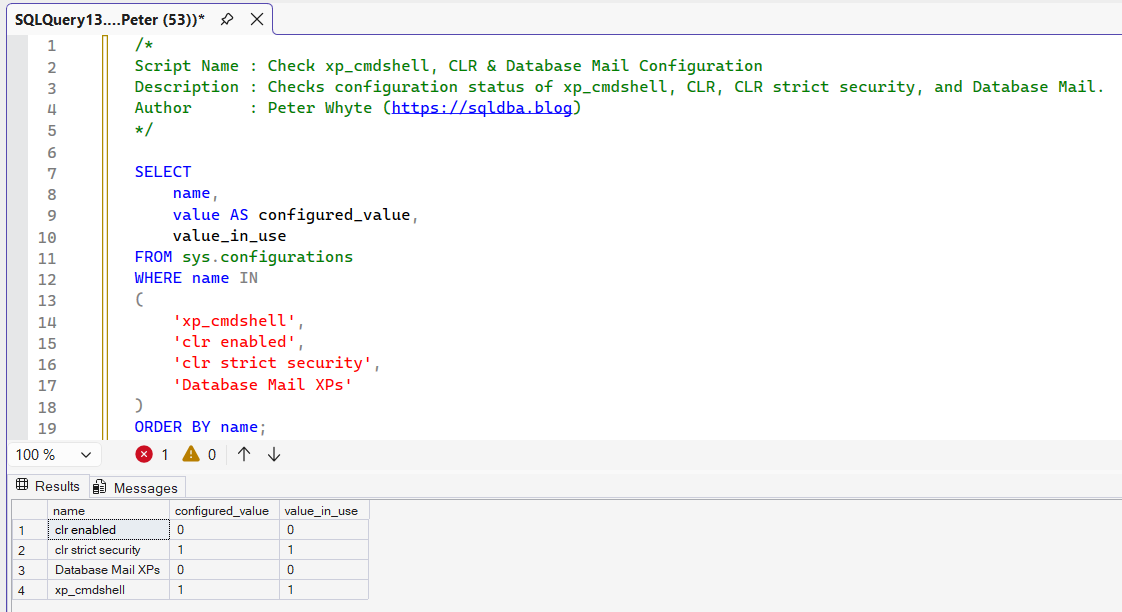Image resolution: width=1122 pixels, height=612 pixels.
Task: Jump to next issue with down arrow
Action: tap(274, 454)
